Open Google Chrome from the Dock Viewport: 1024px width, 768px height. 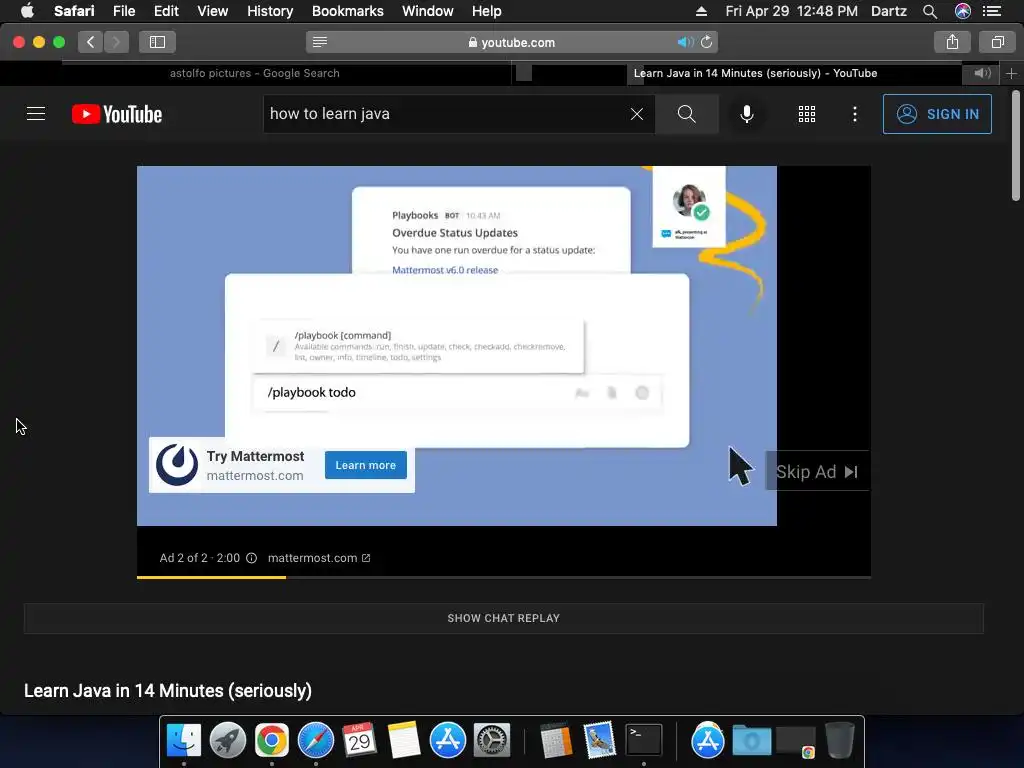(272, 741)
